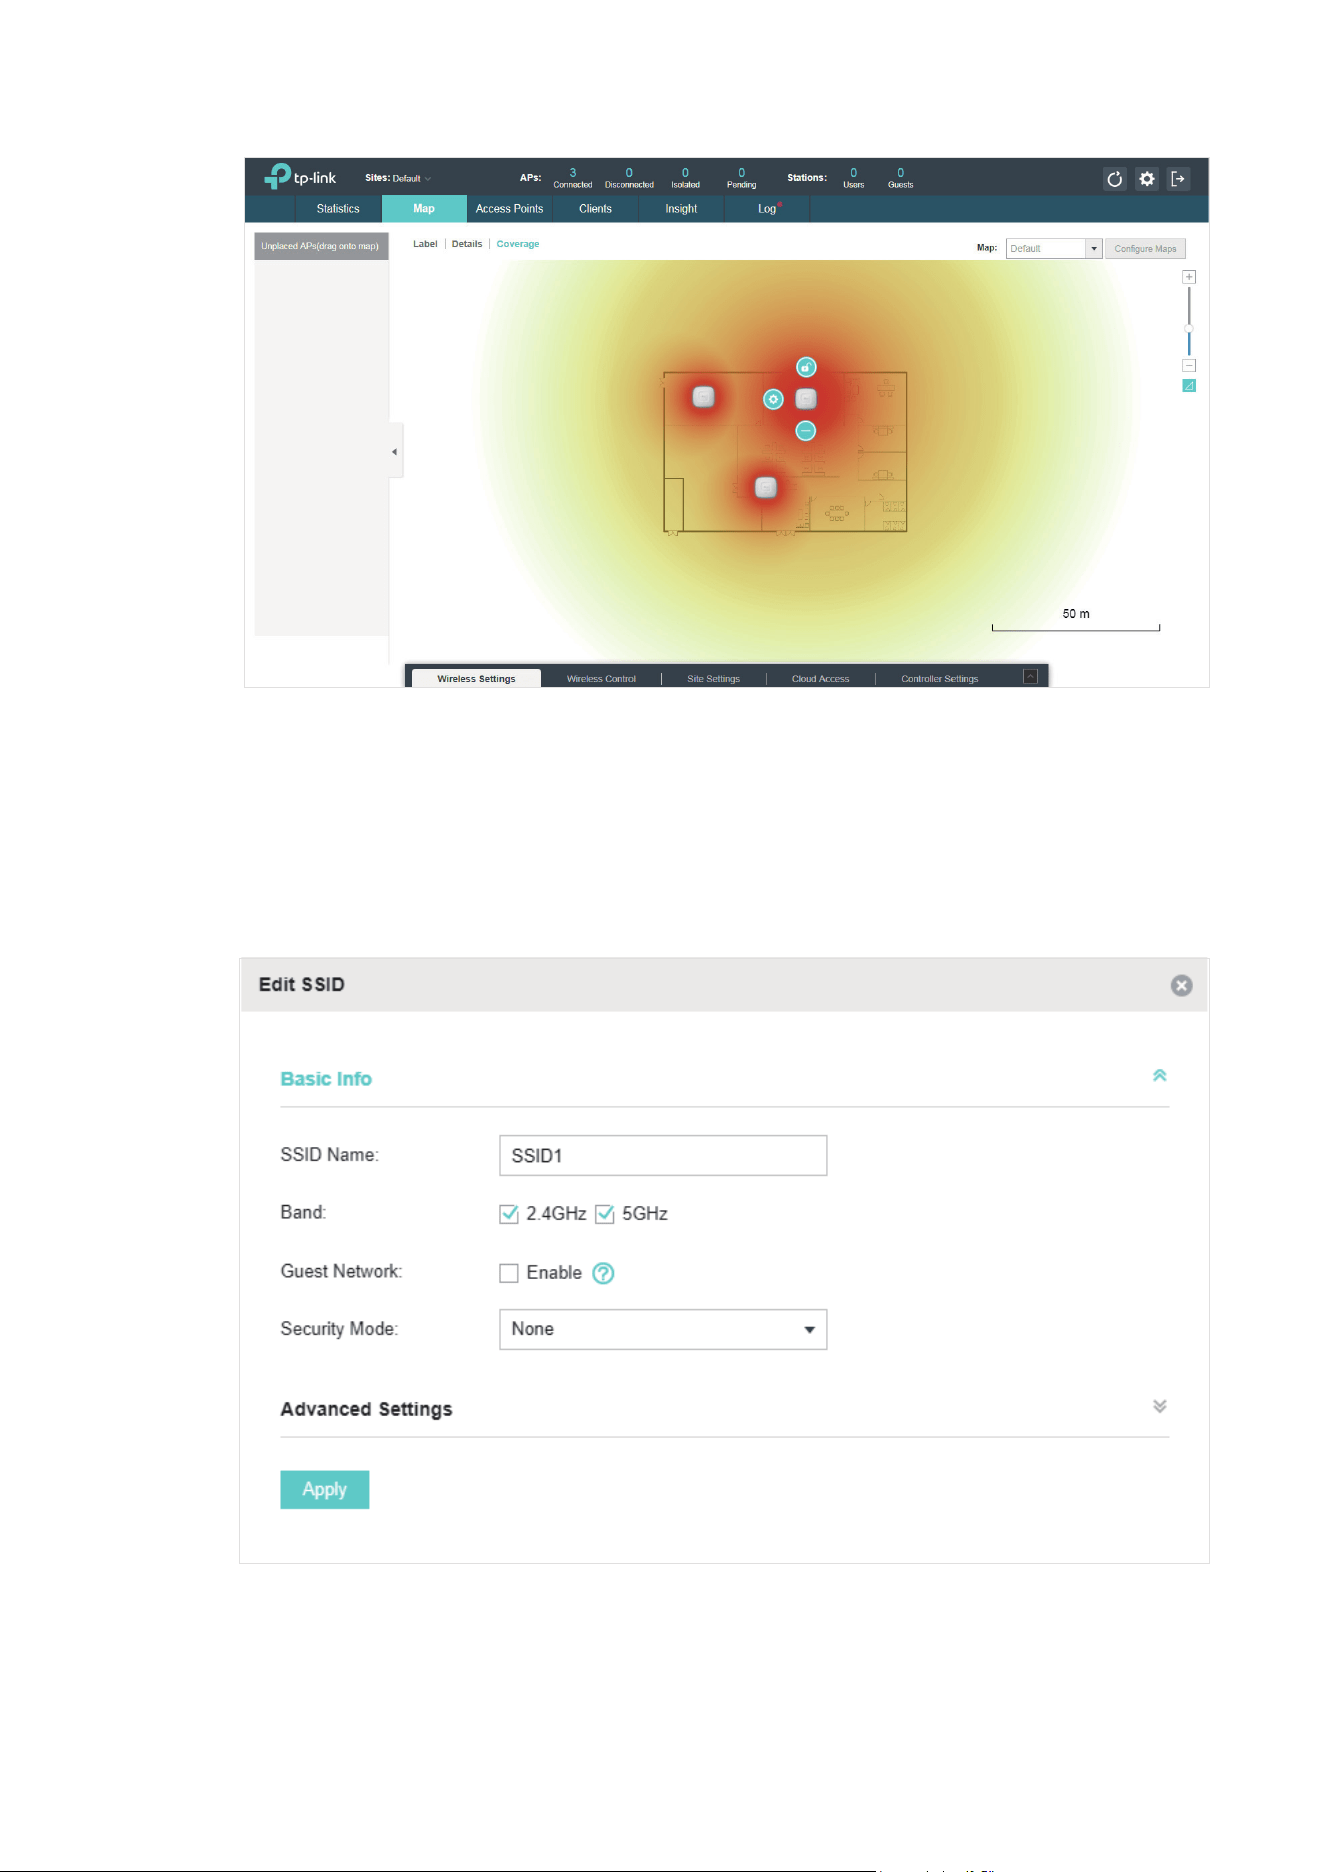Open the Sites Default dropdown

[x=411, y=178]
